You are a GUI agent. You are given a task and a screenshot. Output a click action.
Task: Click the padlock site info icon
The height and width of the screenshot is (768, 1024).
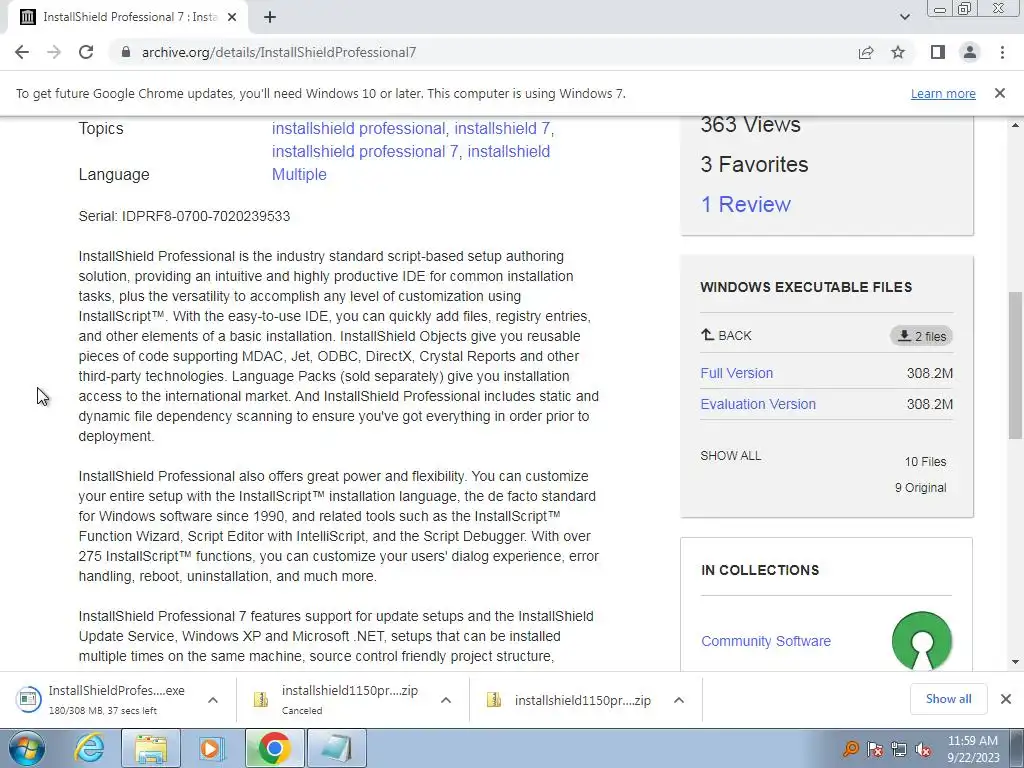pos(126,52)
